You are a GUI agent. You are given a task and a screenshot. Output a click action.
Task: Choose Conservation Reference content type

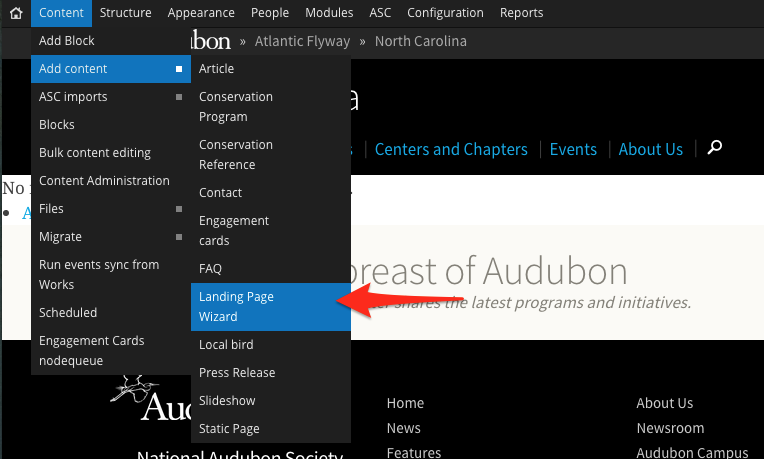[x=271, y=154]
